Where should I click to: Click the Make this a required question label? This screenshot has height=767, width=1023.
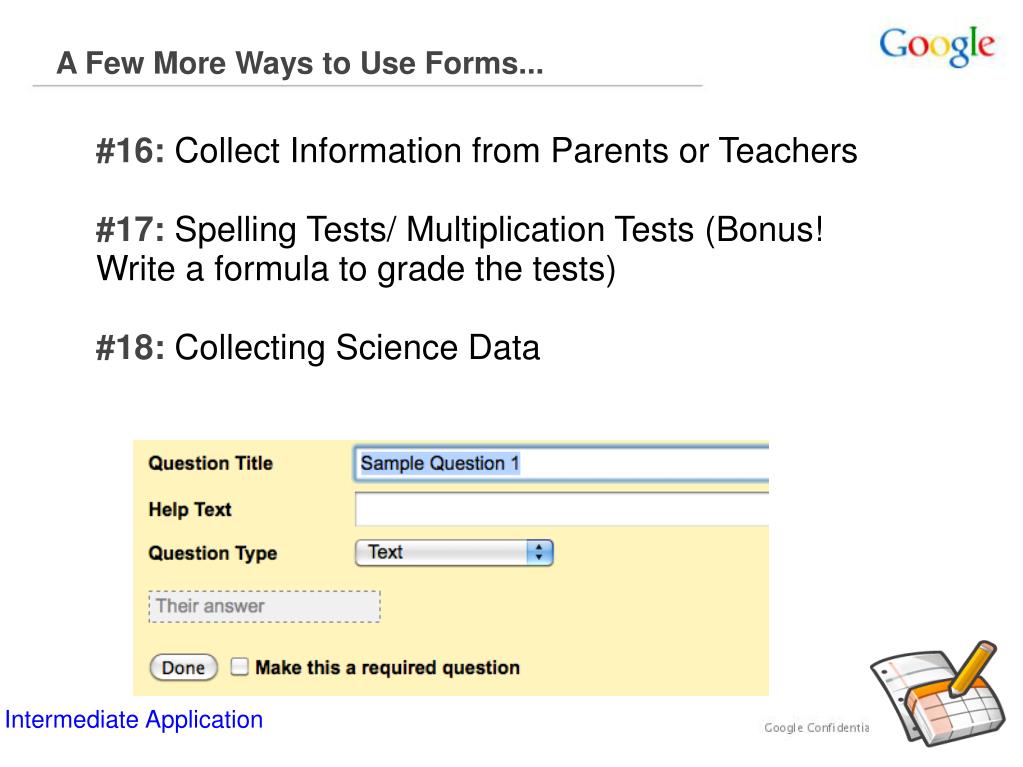[x=388, y=667]
